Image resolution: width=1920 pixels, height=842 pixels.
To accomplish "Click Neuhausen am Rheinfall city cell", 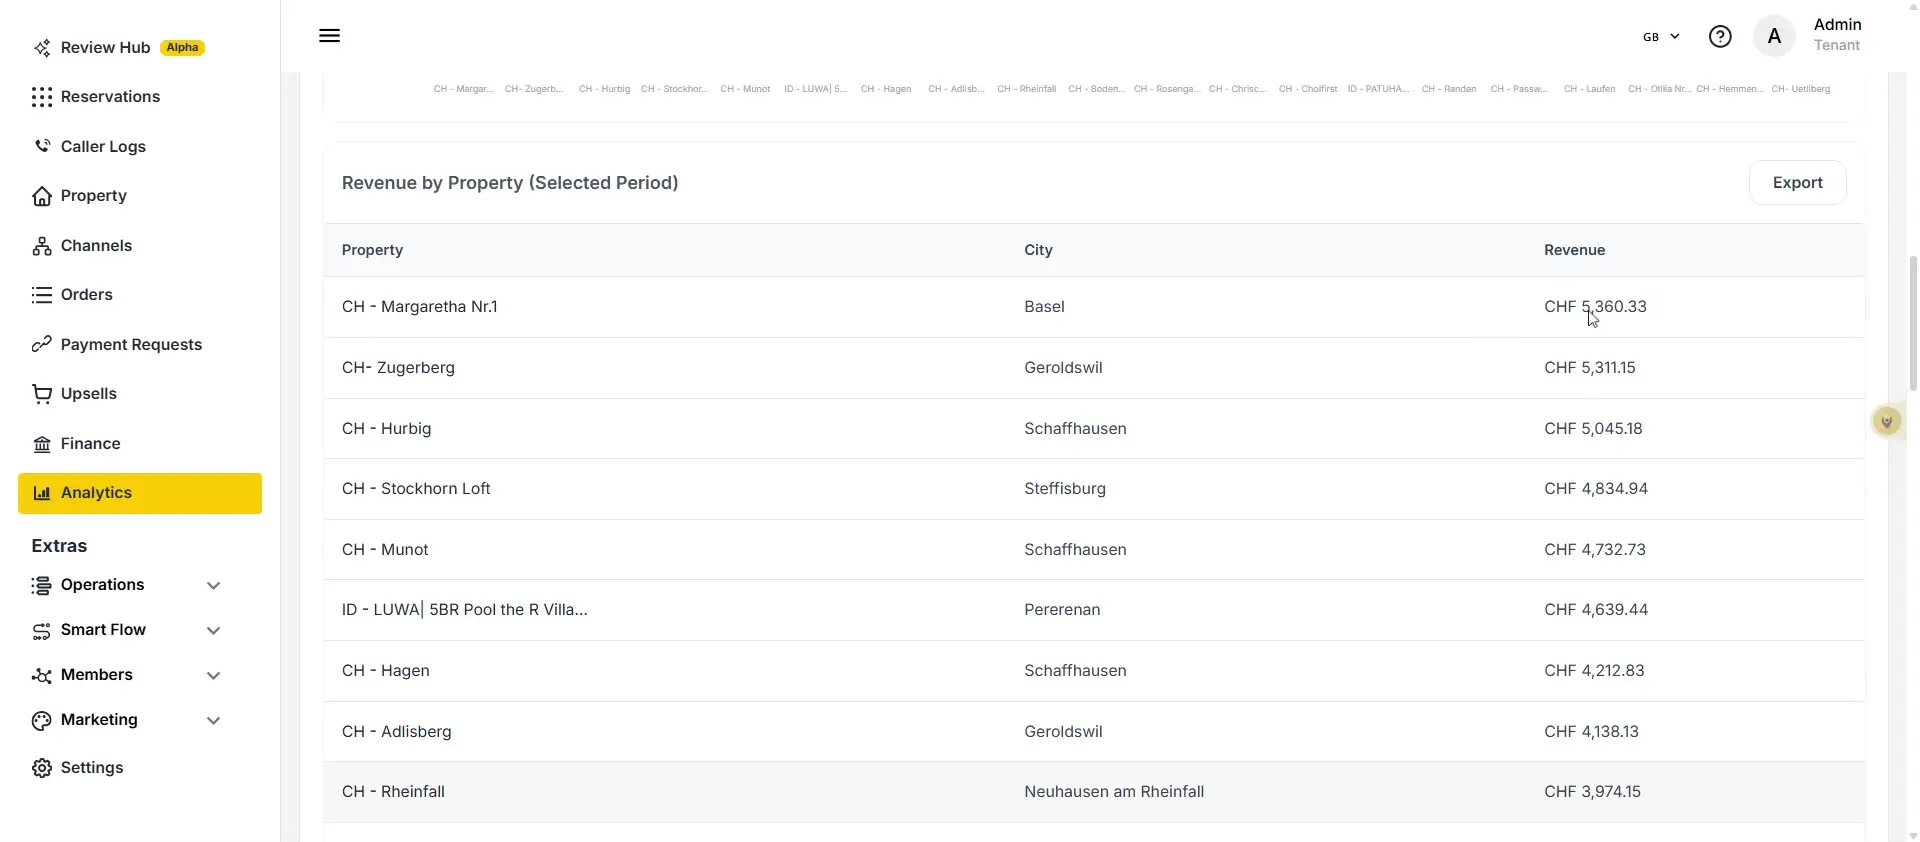I will click(x=1114, y=792).
